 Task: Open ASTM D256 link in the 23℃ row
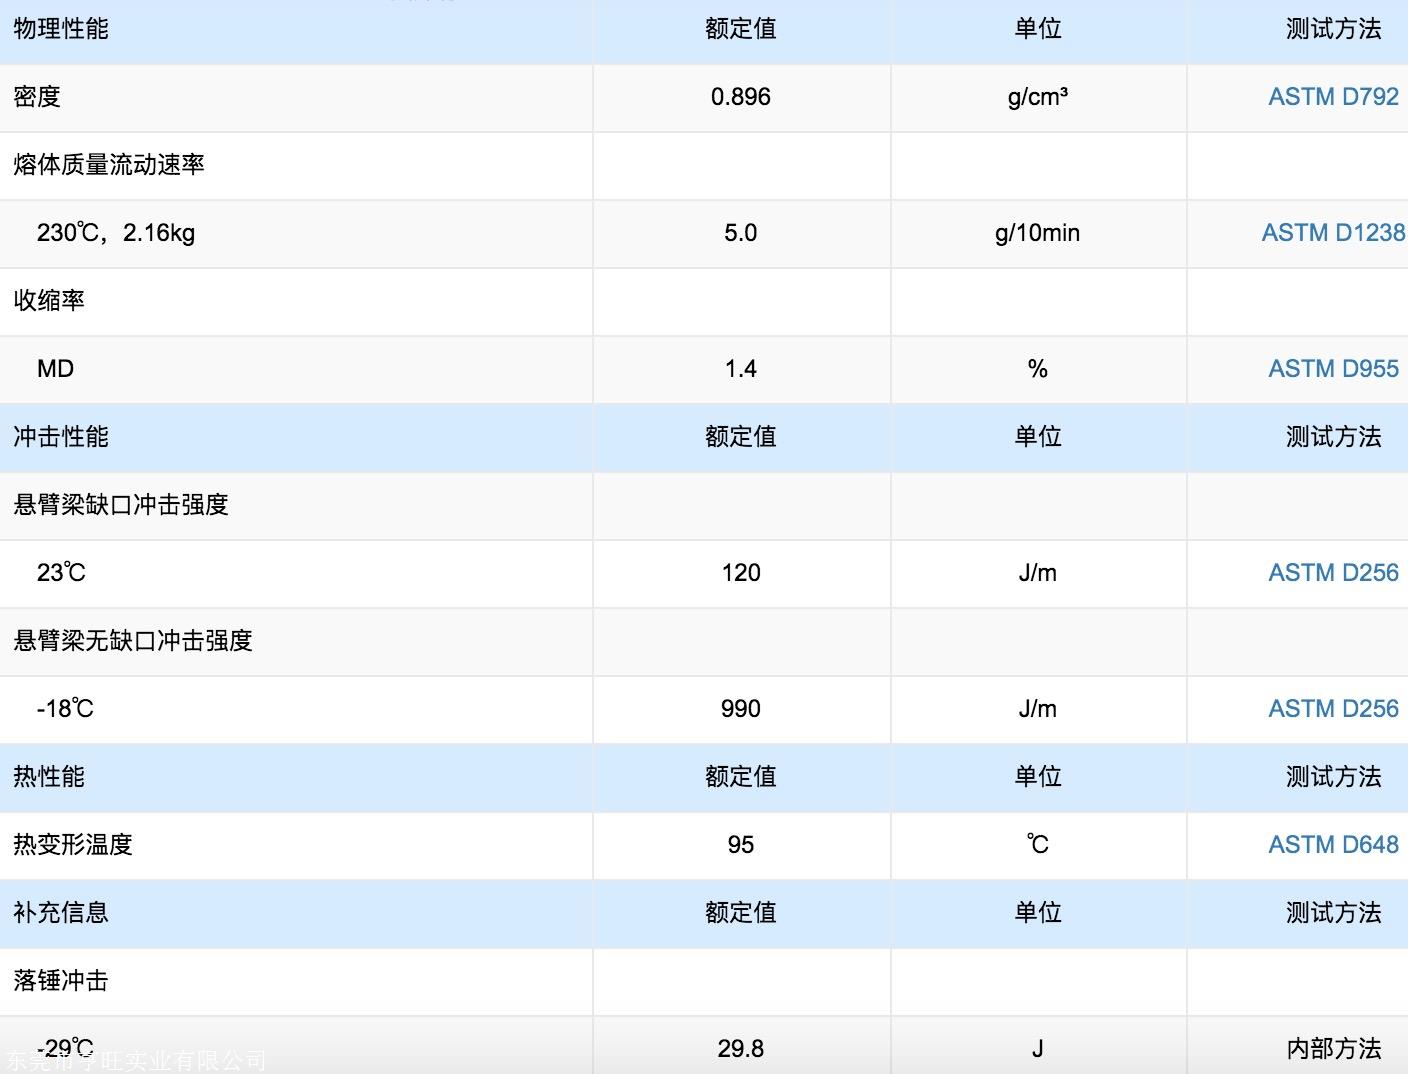[1333, 573]
